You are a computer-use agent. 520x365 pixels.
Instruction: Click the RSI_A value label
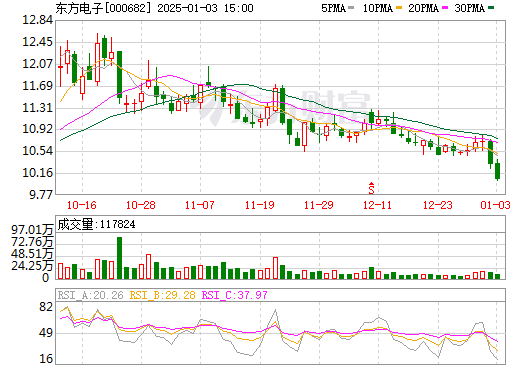tap(90, 295)
